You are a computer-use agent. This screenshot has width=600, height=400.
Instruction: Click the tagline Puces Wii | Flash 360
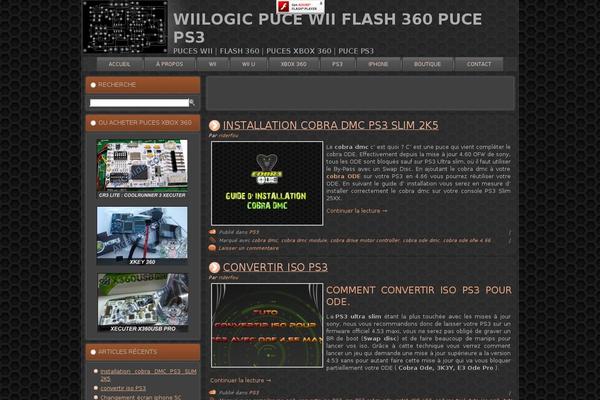point(273,51)
